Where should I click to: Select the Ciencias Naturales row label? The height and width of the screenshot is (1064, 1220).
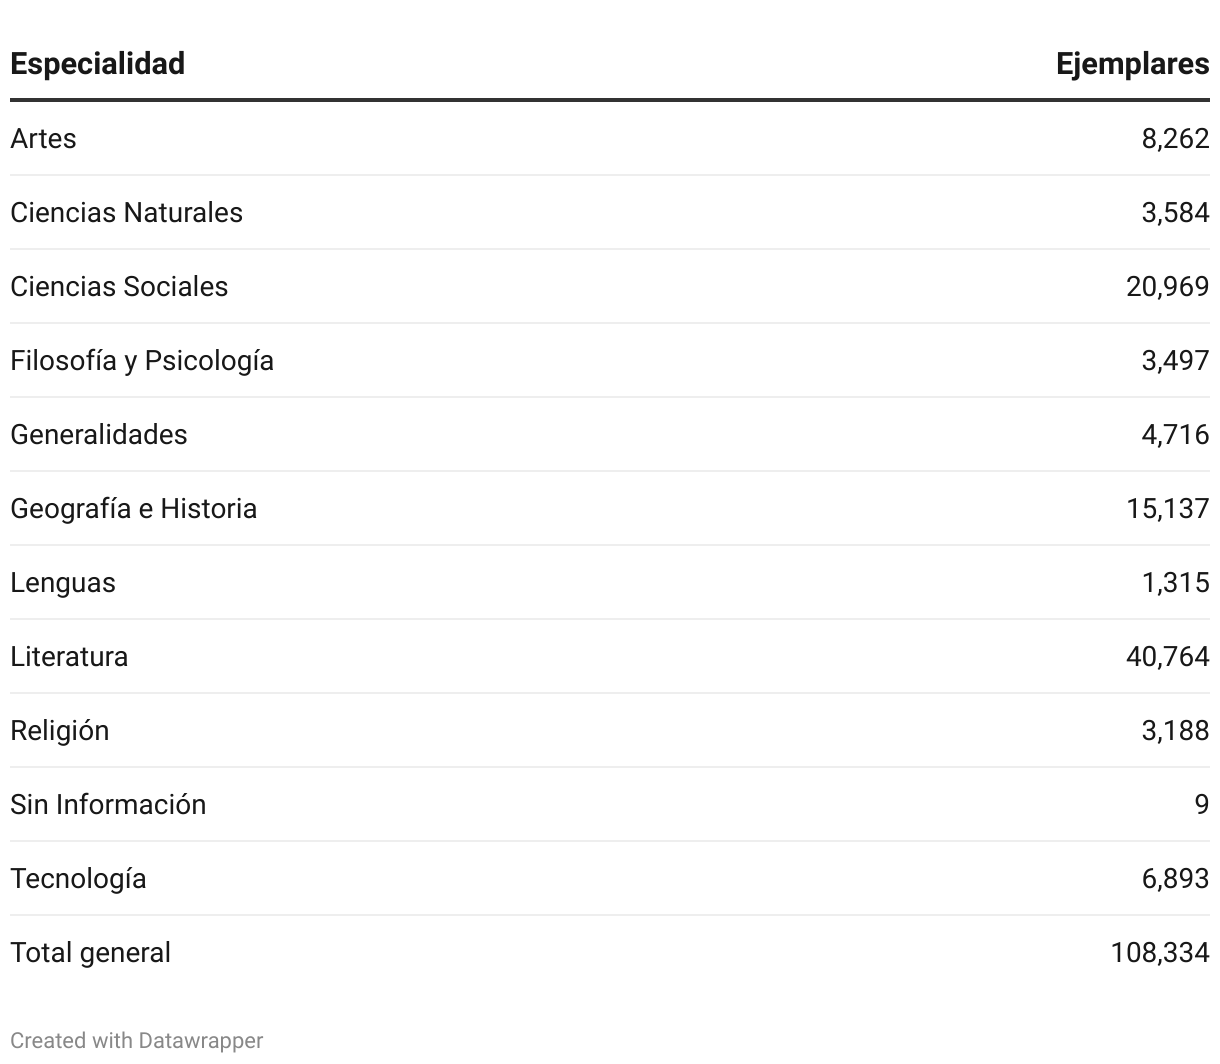click(126, 213)
